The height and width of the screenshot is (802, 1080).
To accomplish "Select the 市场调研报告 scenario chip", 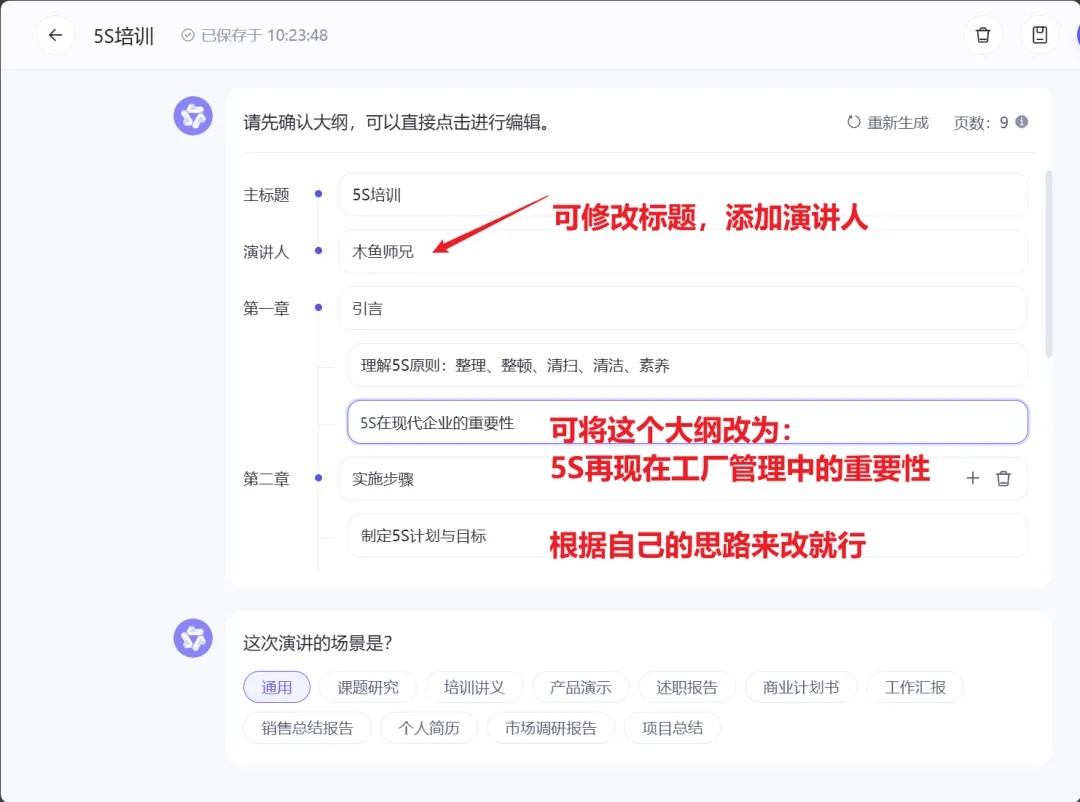I will click(550, 728).
